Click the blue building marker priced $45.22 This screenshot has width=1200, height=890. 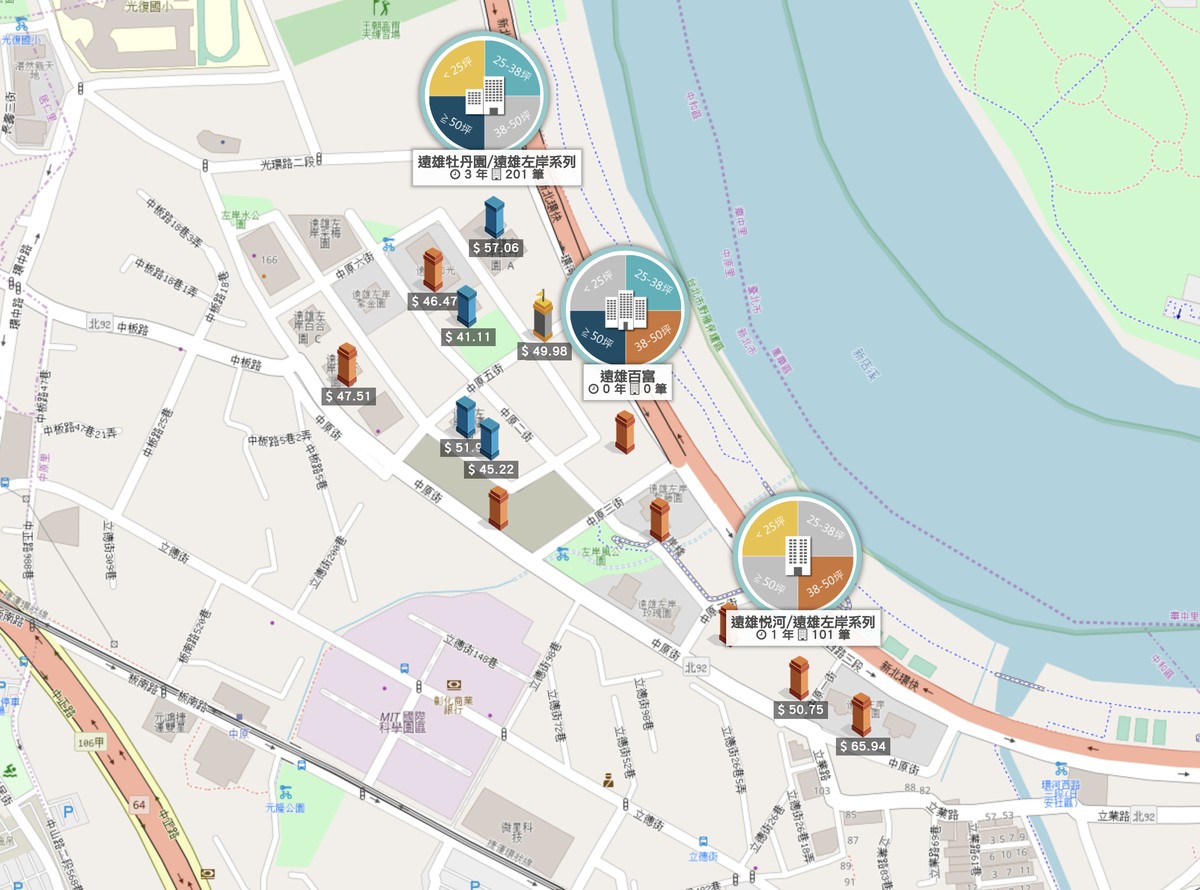coord(489,439)
